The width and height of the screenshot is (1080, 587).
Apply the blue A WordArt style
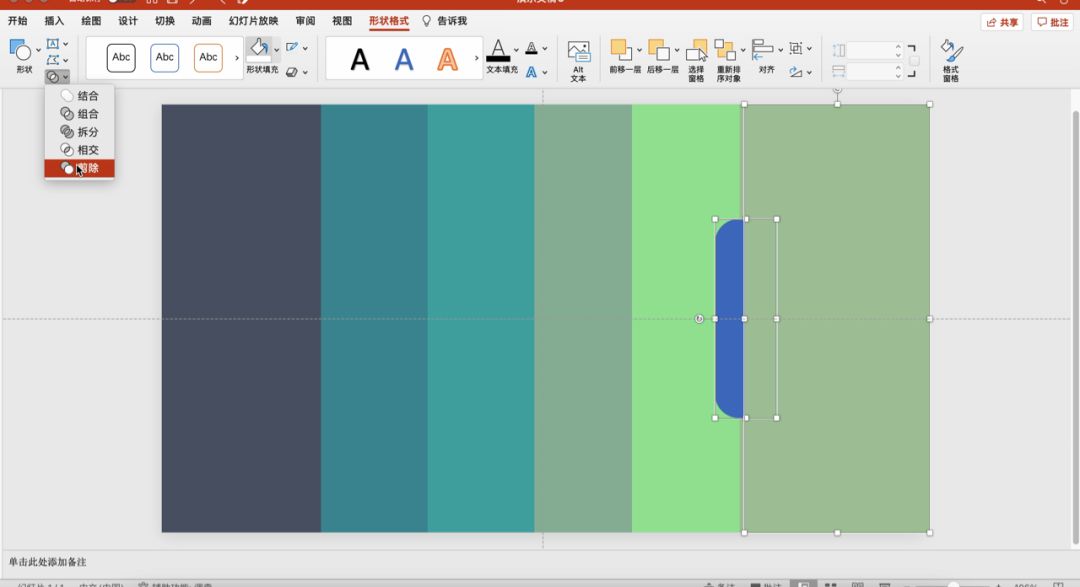[404, 60]
